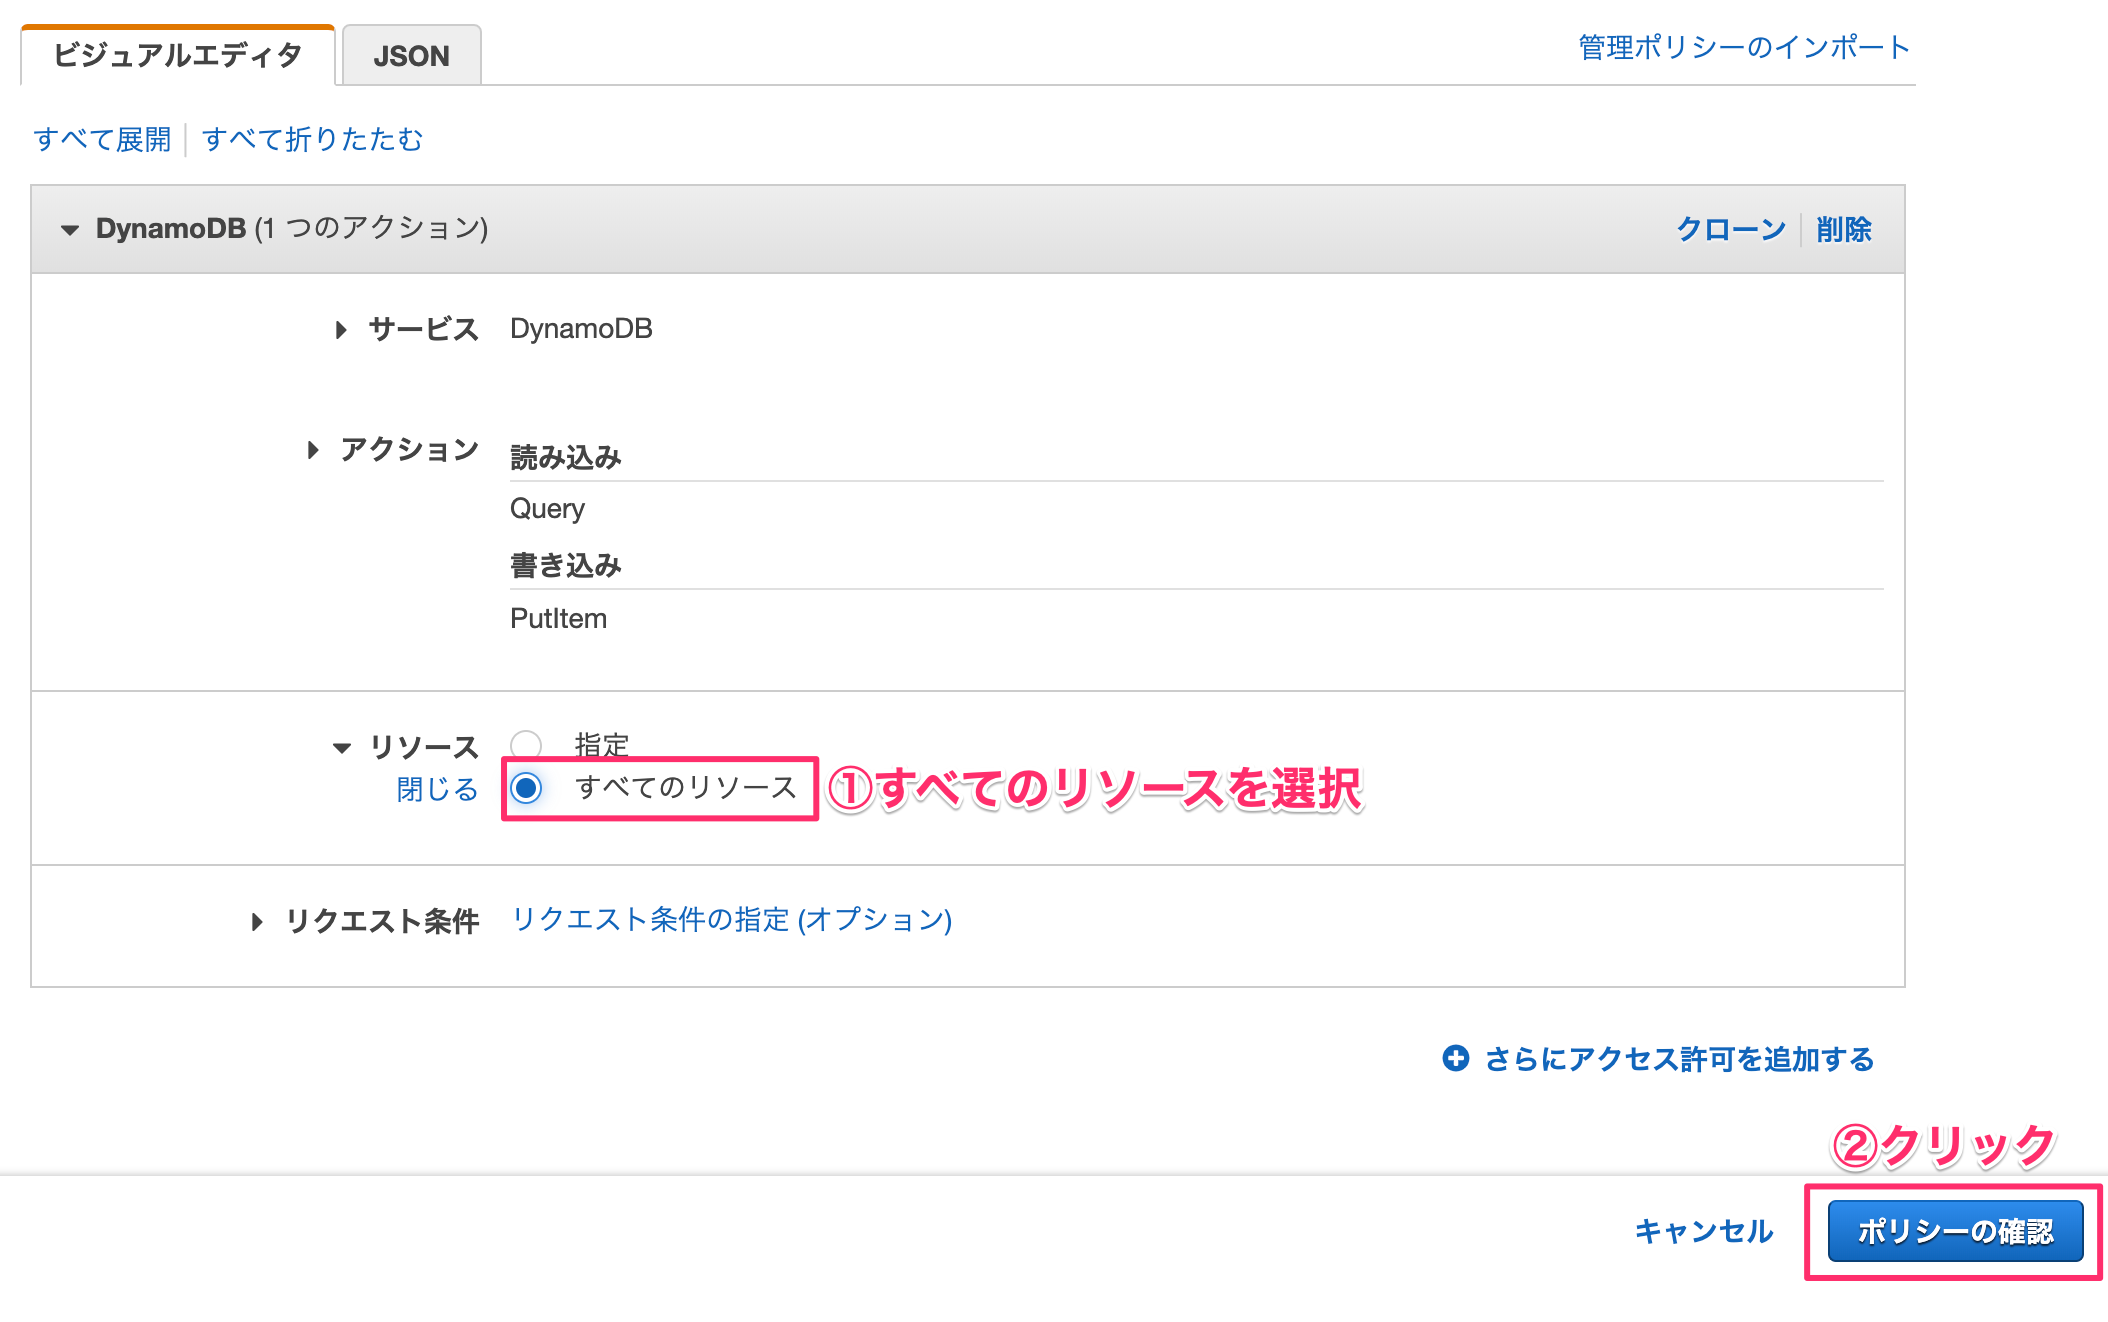This screenshot has height=1322, width=2108.
Task: Select the ビジュアルエディタ tab
Action: 177,56
